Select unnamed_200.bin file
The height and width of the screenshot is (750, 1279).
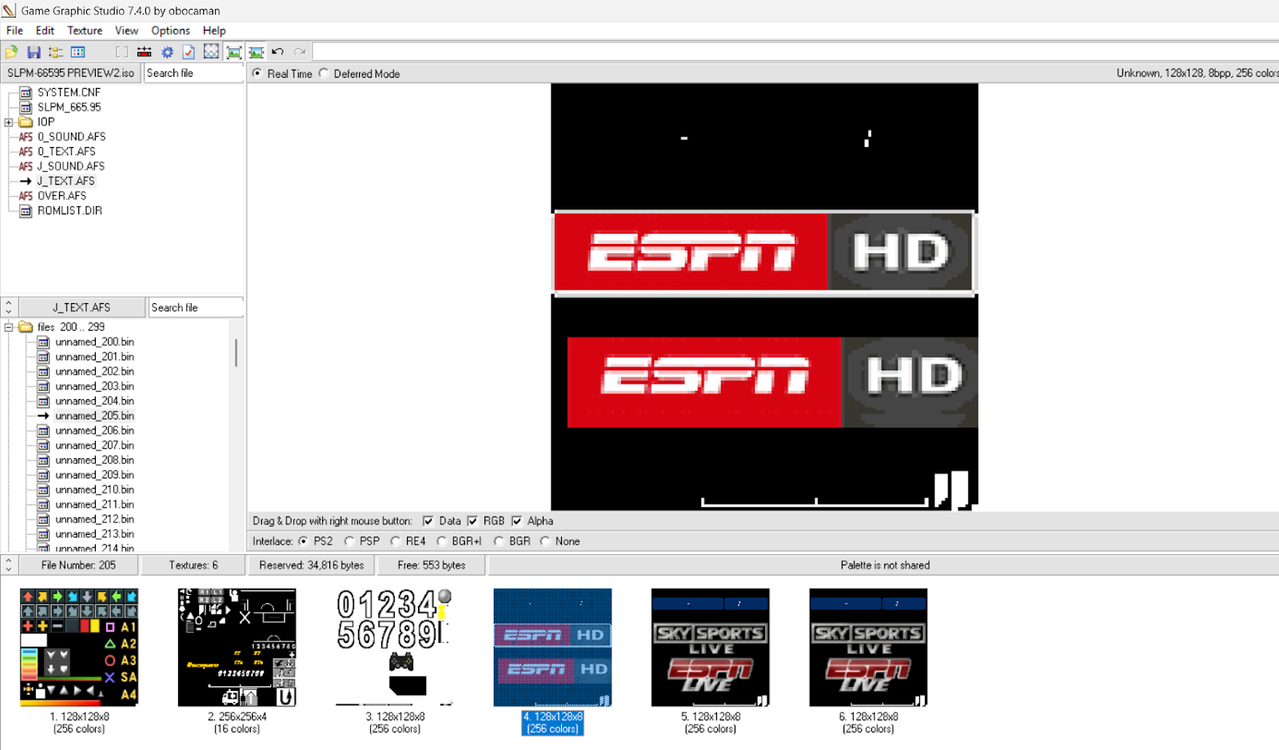pos(94,342)
